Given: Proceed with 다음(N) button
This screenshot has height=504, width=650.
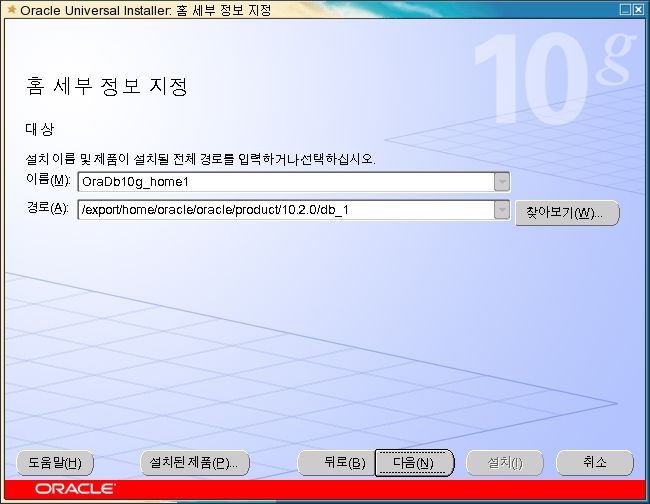Looking at the screenshot, I should 414,463.
